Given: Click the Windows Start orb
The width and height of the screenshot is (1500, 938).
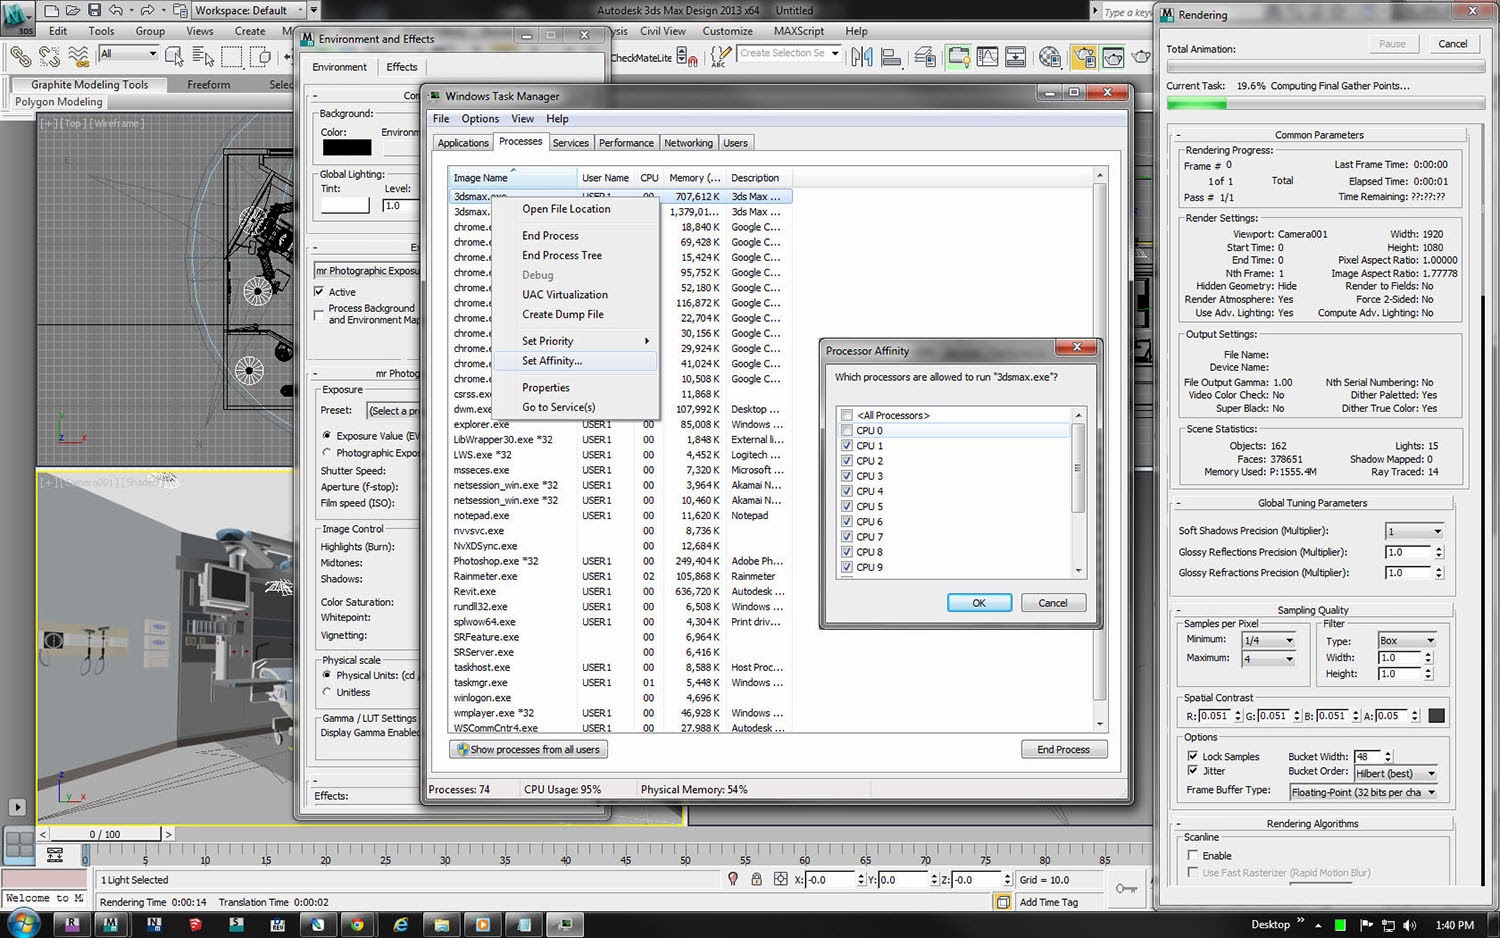Looking at the screenshot, I should click(x=24, y=923).
